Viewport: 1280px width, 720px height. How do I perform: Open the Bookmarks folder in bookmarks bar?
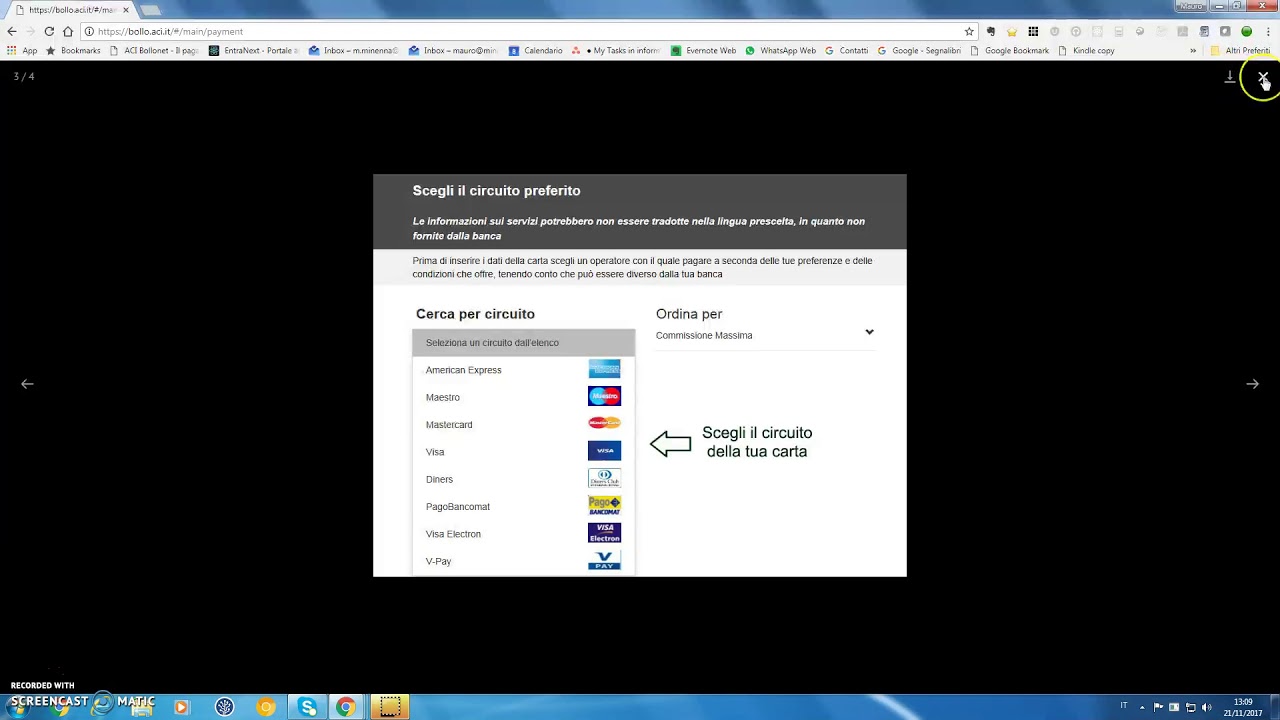pos(73,51)
